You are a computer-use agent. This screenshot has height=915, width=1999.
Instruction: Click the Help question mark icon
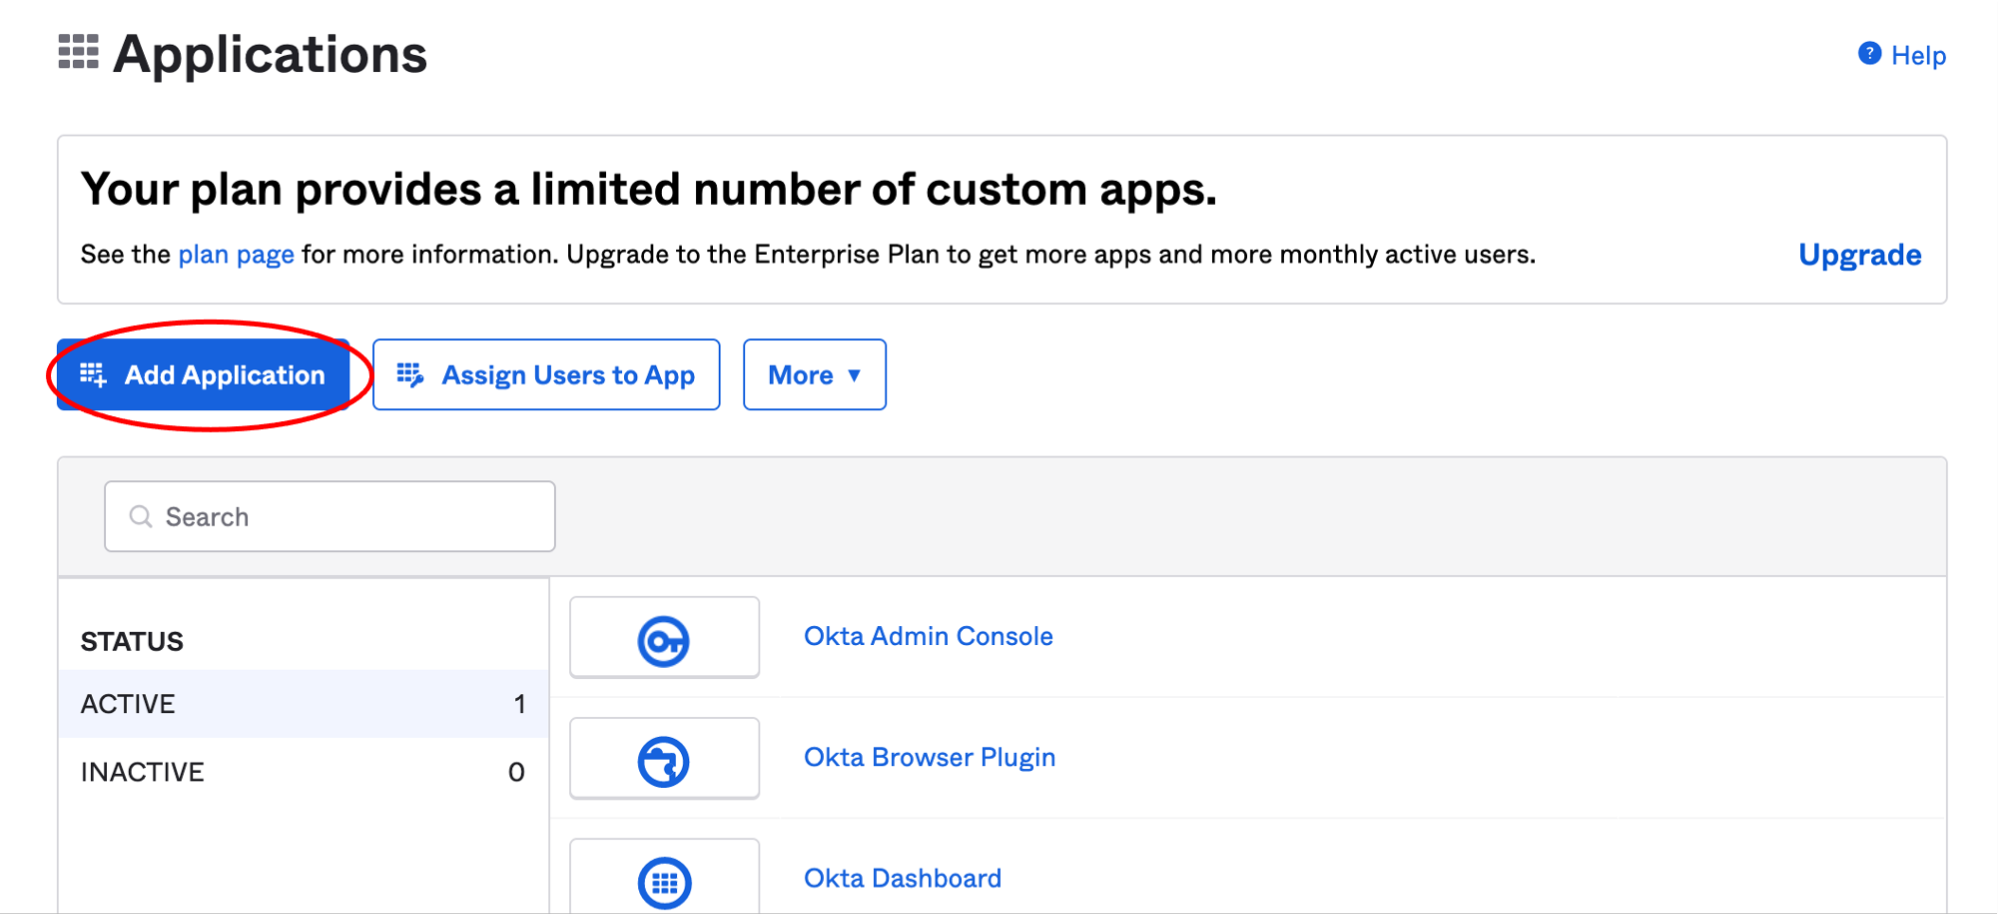pyautogui.click(x=1869, y=54)
